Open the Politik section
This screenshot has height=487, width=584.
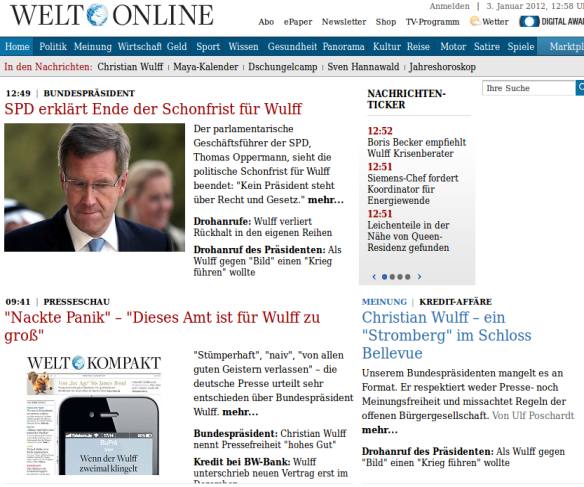pos(53,47)
